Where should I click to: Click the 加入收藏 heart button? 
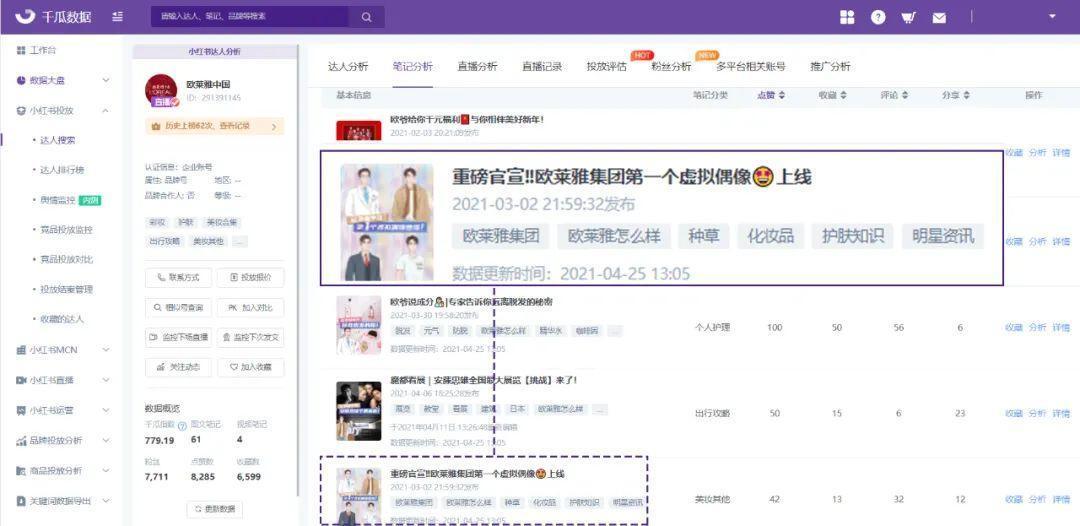point(250,368)
